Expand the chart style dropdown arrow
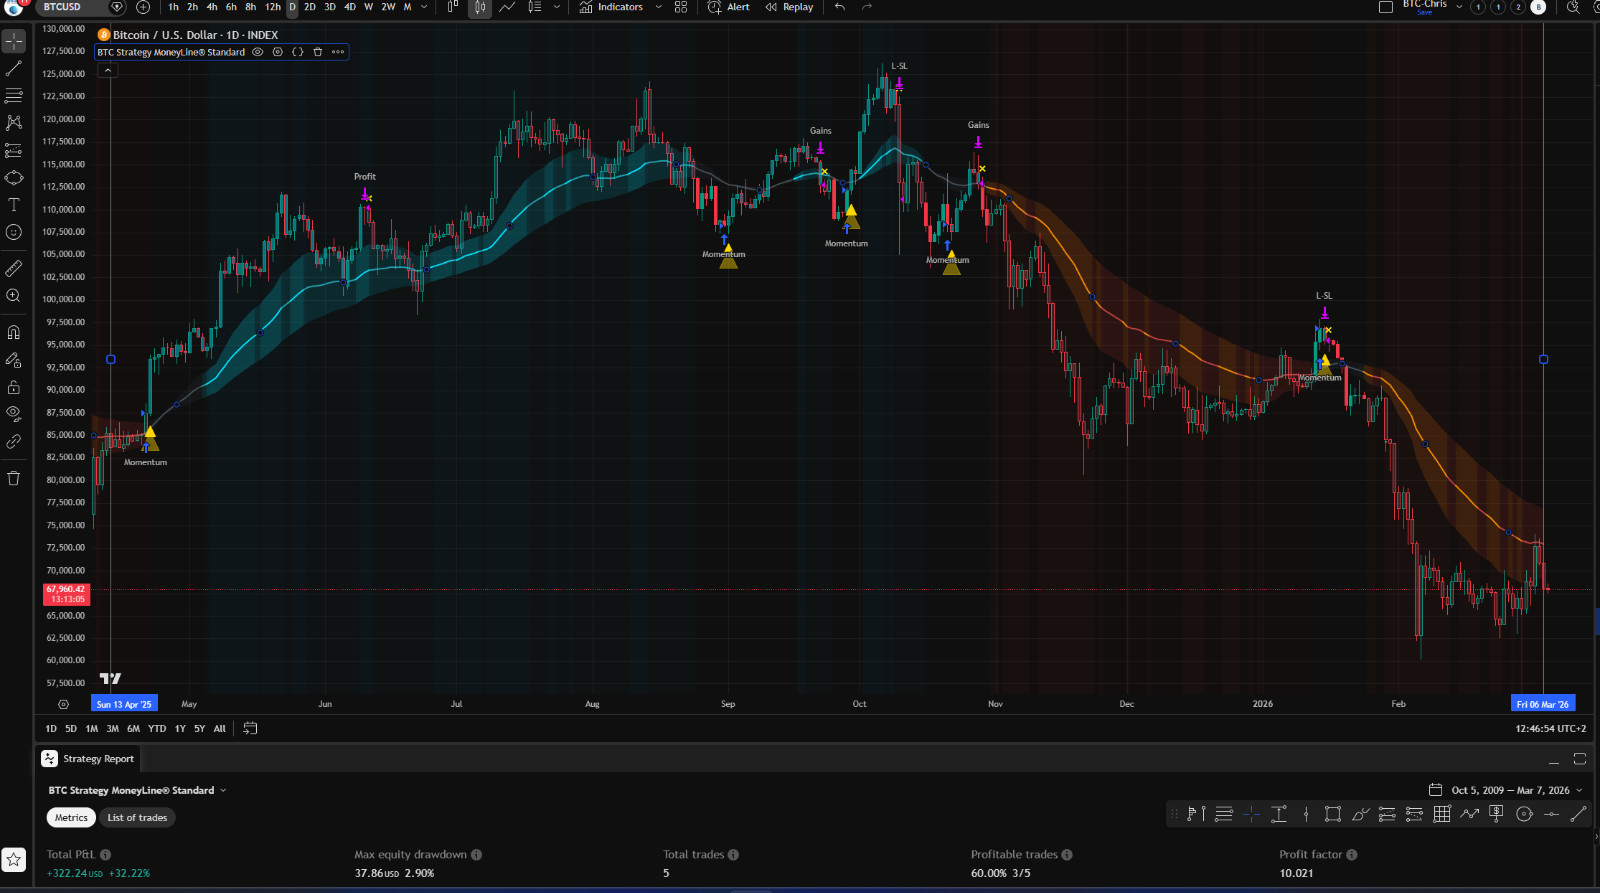The image size is (1600, 893). (557, 7)
